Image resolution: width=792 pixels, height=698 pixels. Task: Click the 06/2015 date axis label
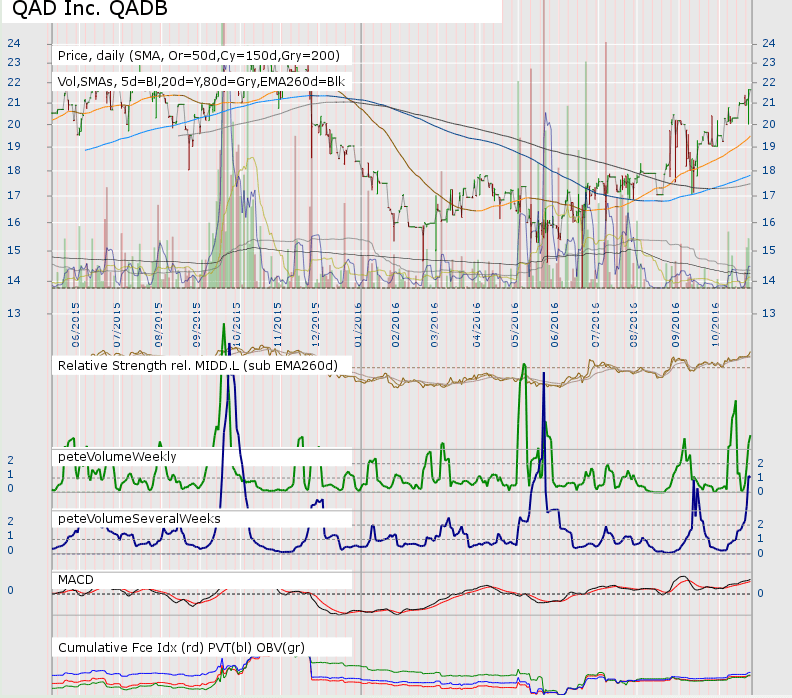pos(76,325)
